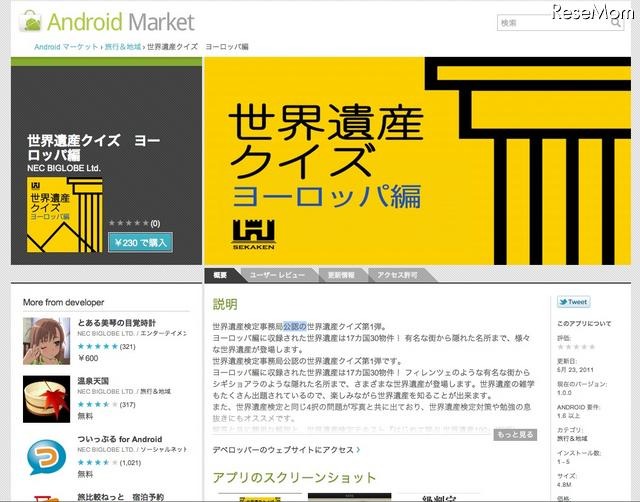Click the zero-rating stars under app title
640x502 pixels.
[x=129, y=223]
